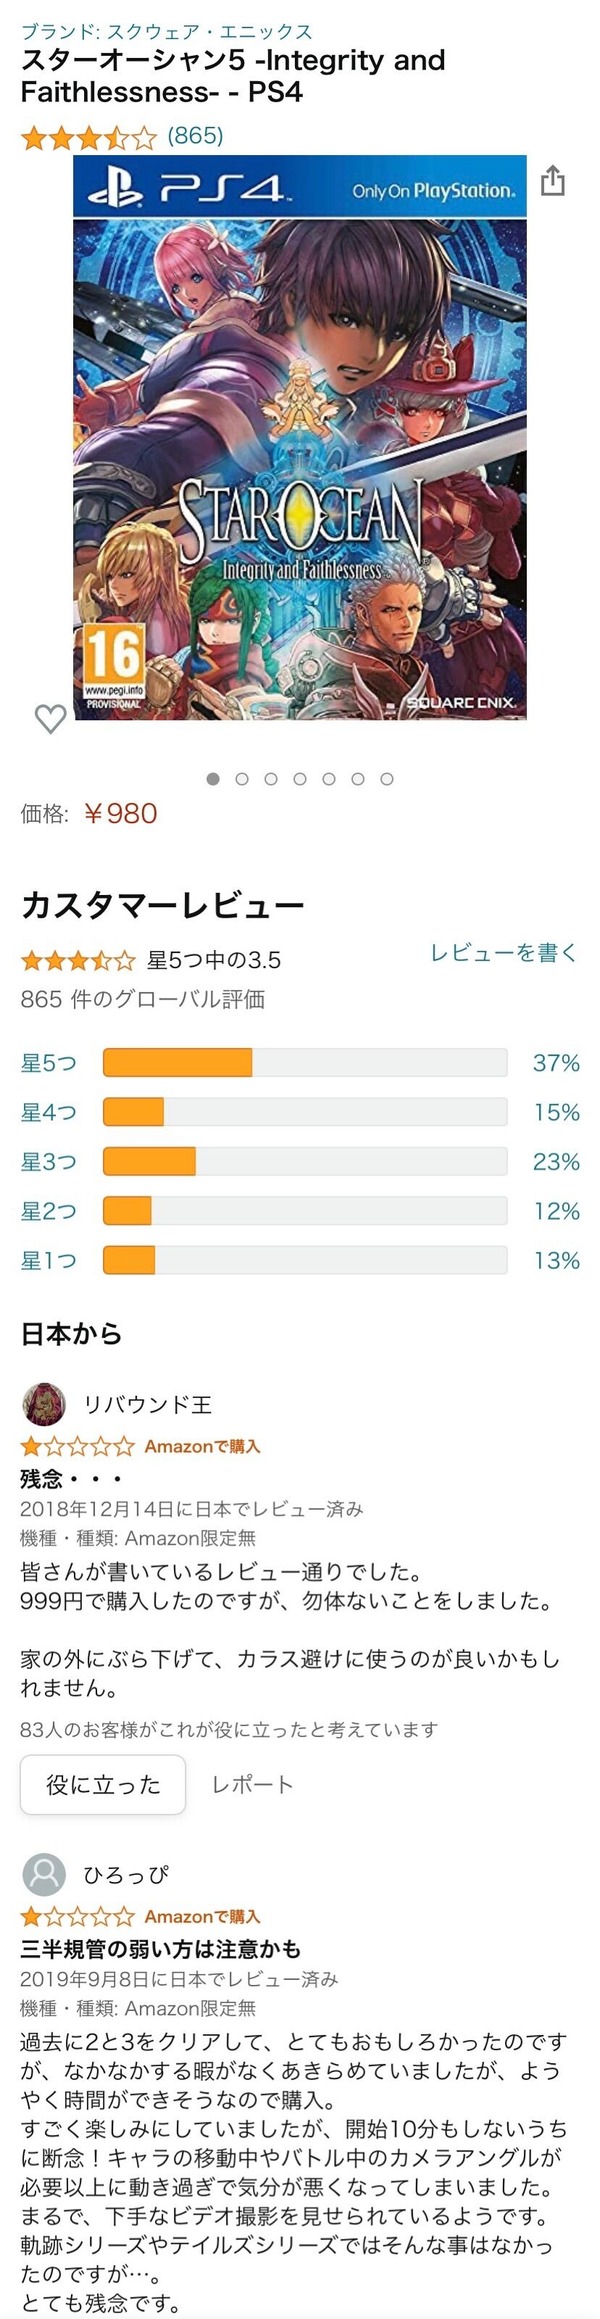Viewport: 600px width, 2319px height.
Task: Add to wishlist with heart icon
Action: (50, 718)
